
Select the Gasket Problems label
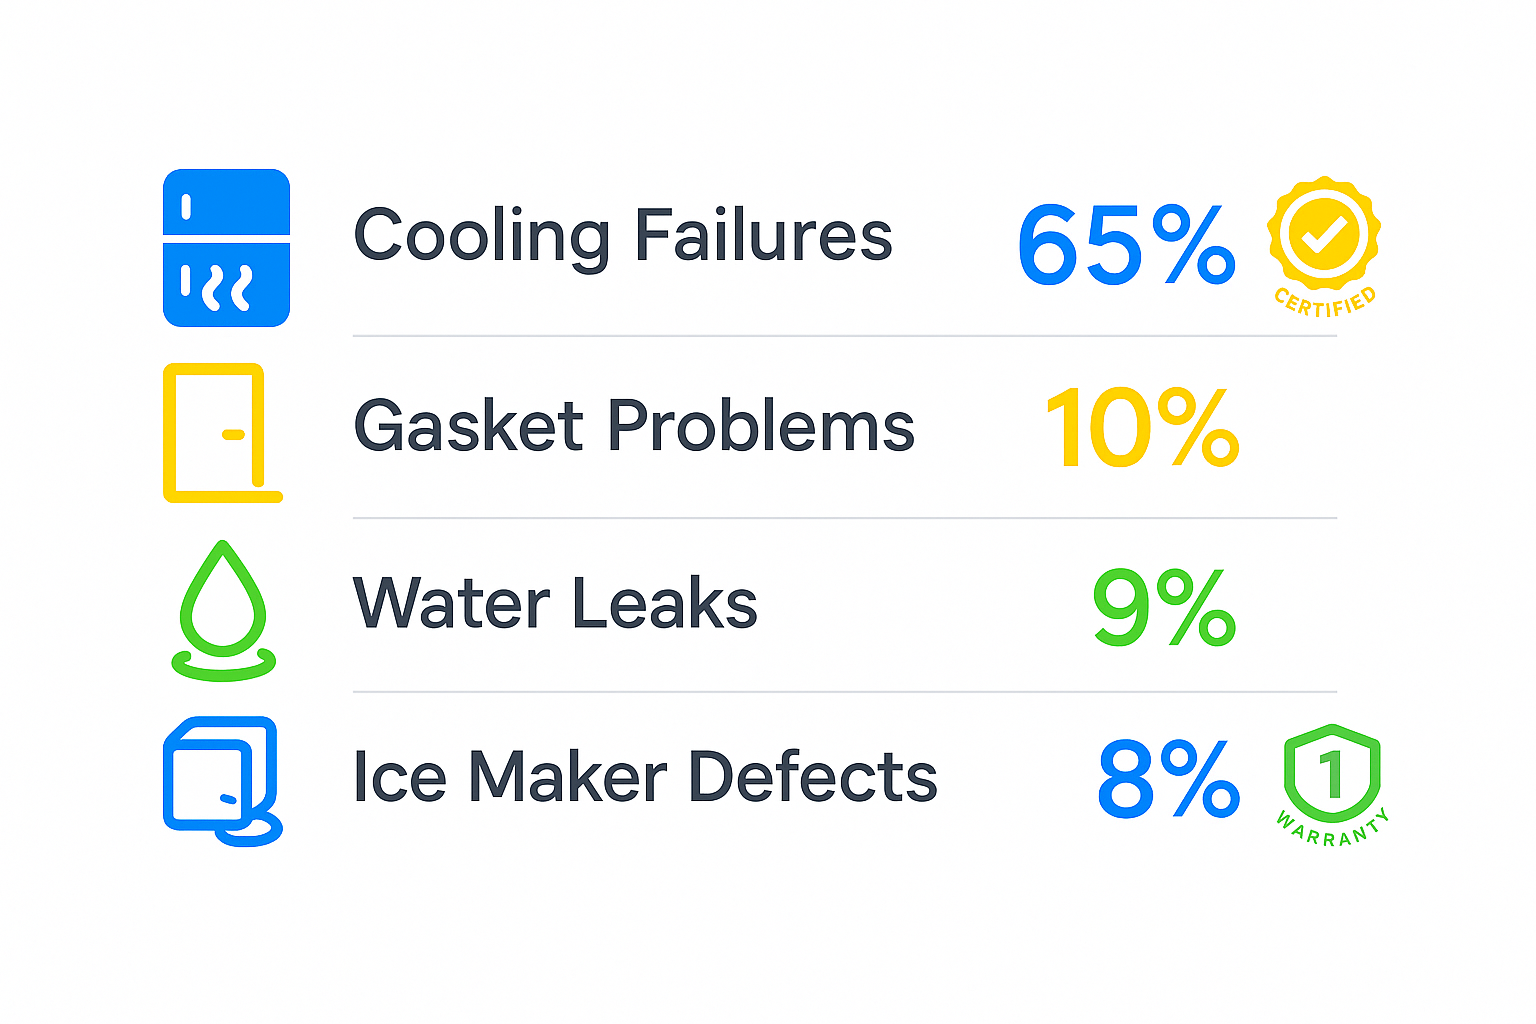point(634,426)
